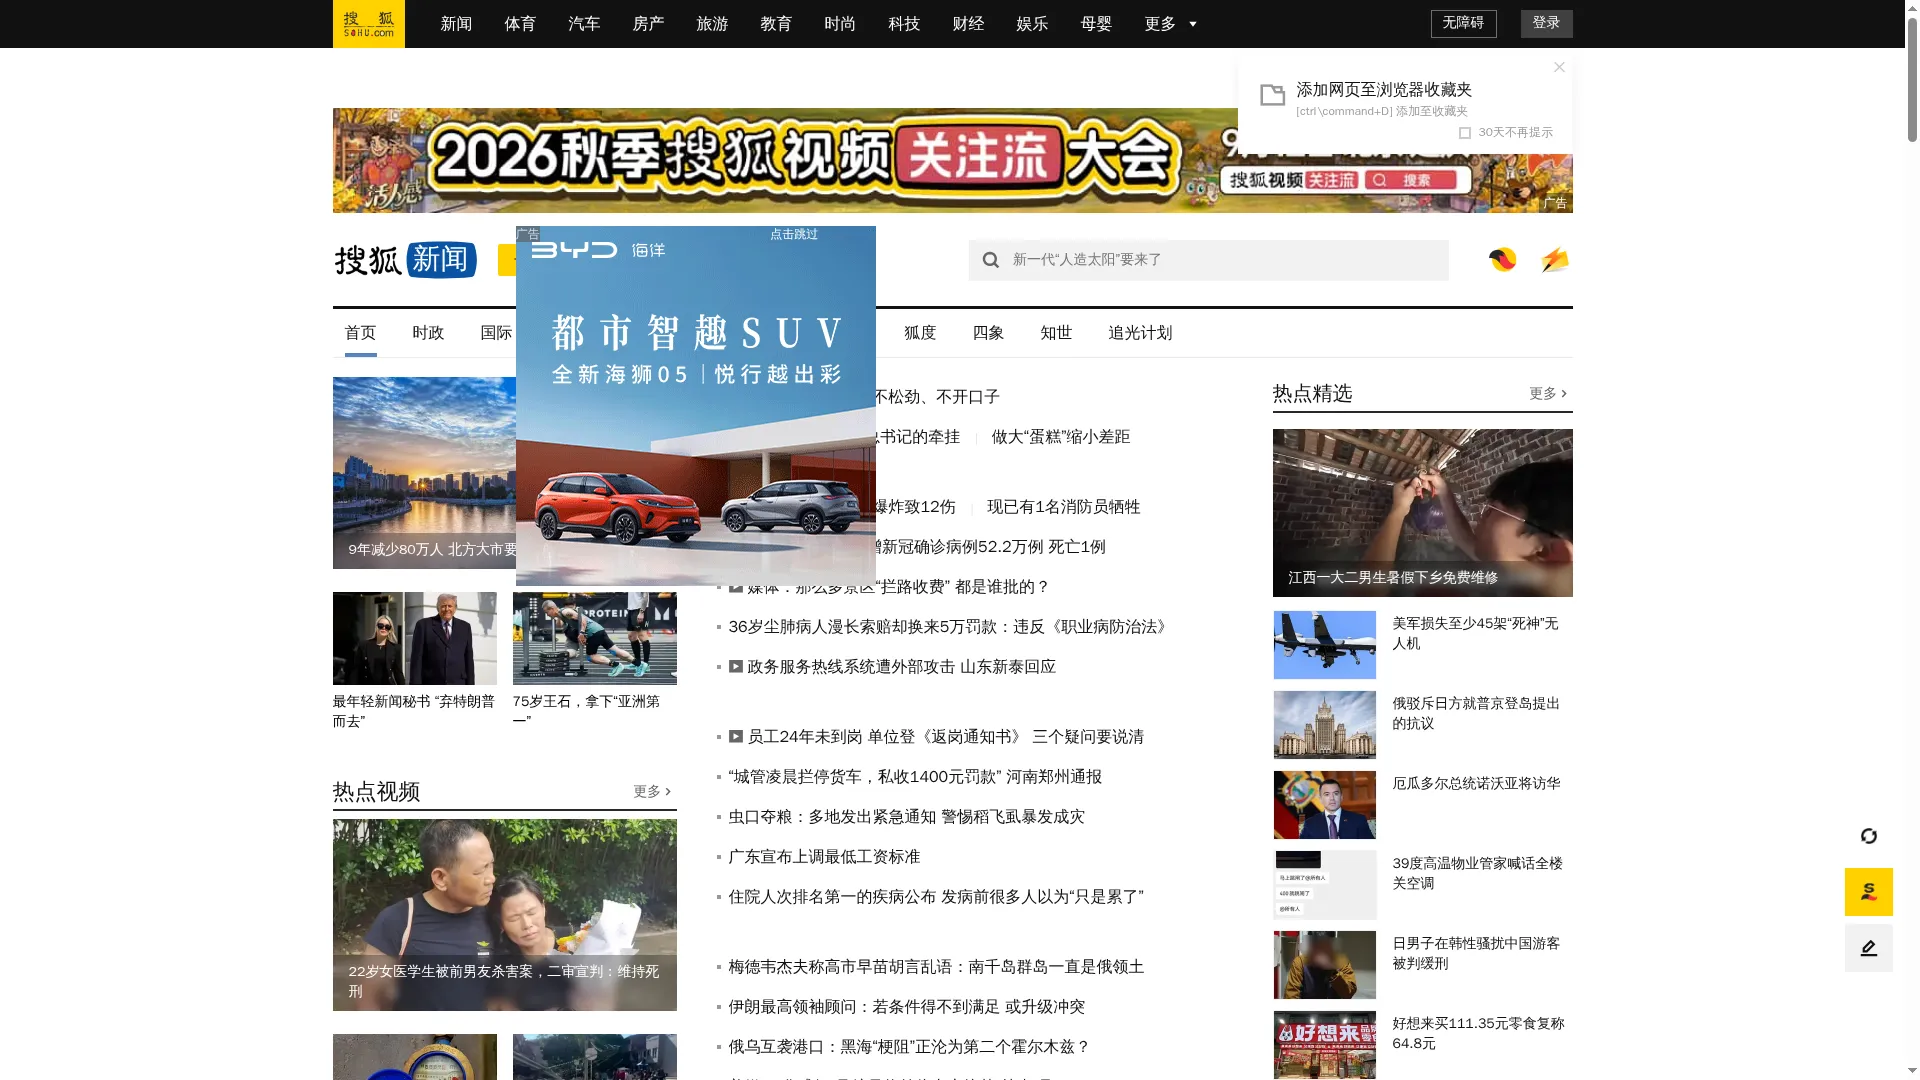Click the yellow Sohu account floating icon
The image size is (1920, 1080).
pos(1868,892)
